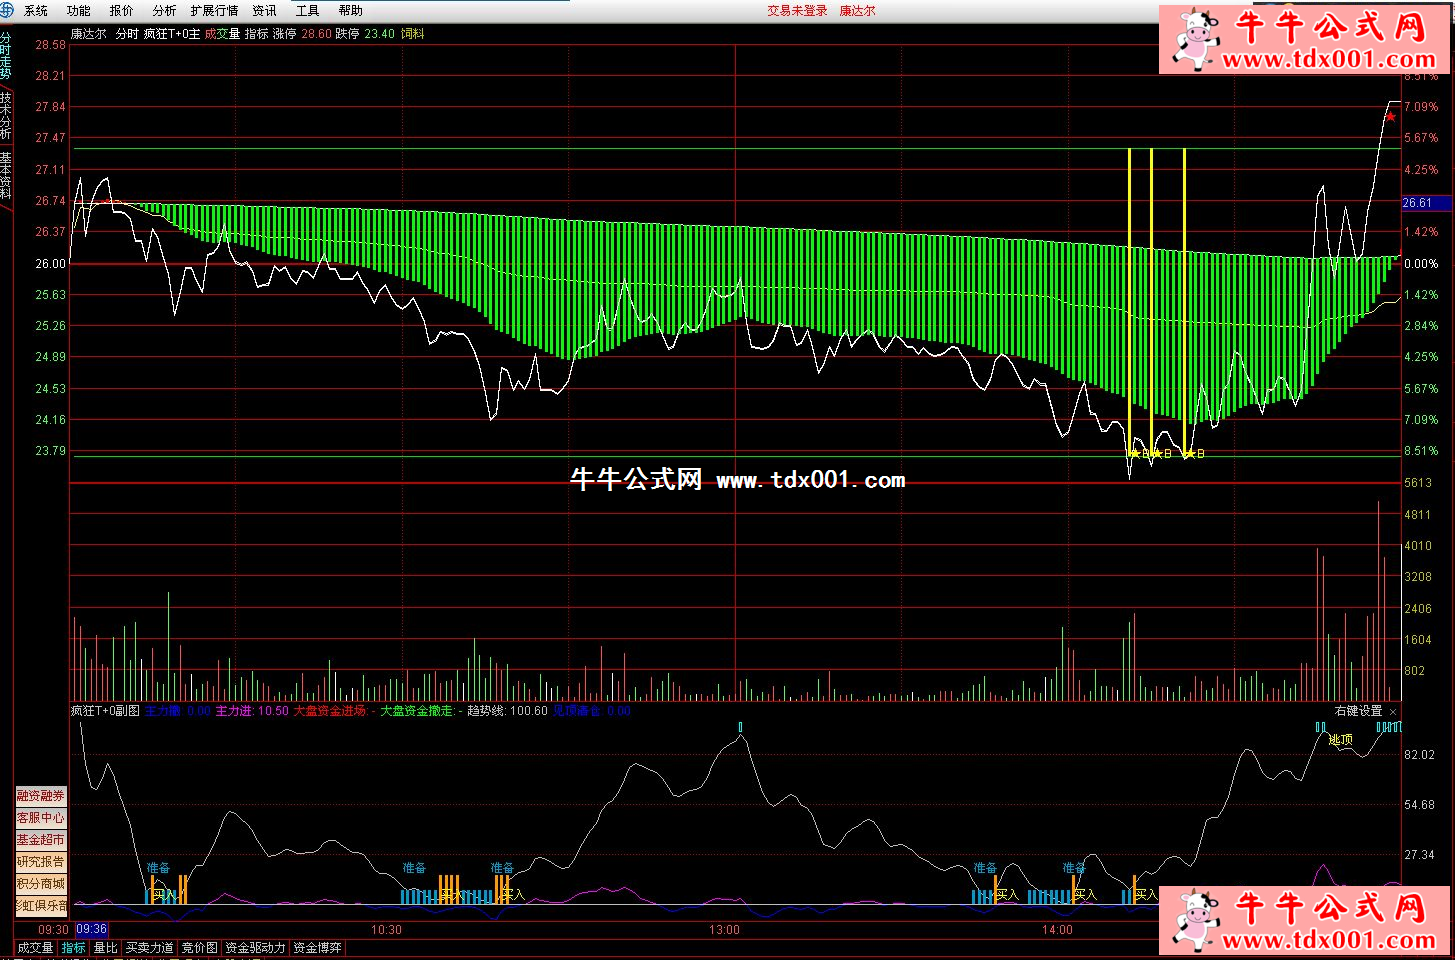This screenshot has height=960, width=1455.
Task: Click the 成交量 label in chart header
Action: (222, 34)
